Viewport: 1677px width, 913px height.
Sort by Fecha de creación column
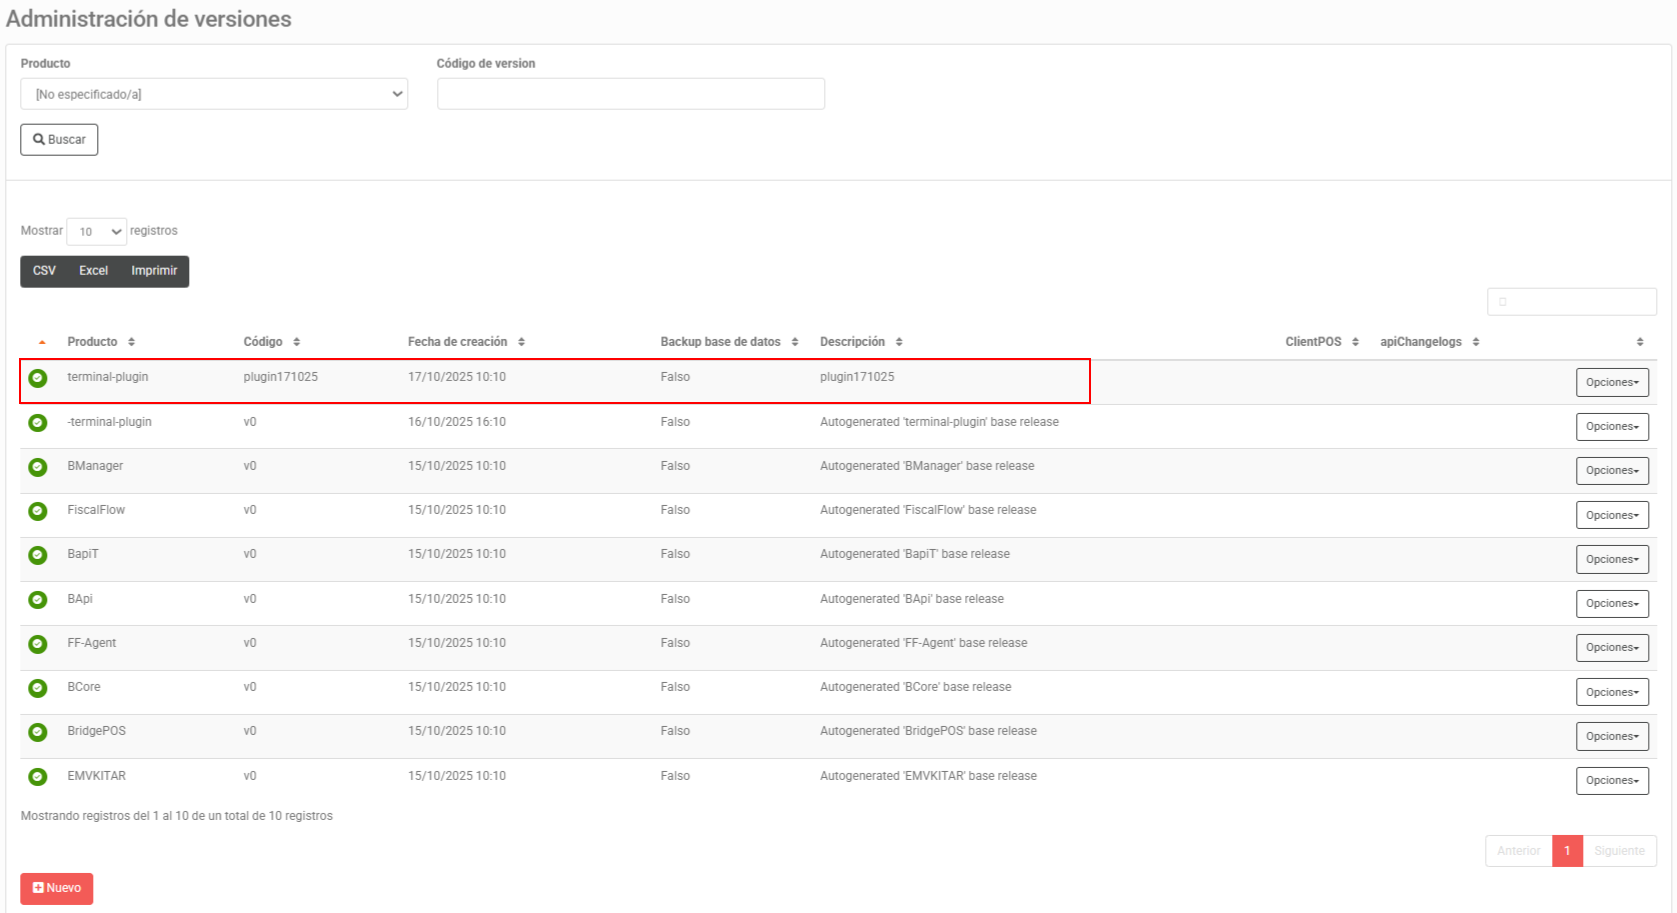521,342
